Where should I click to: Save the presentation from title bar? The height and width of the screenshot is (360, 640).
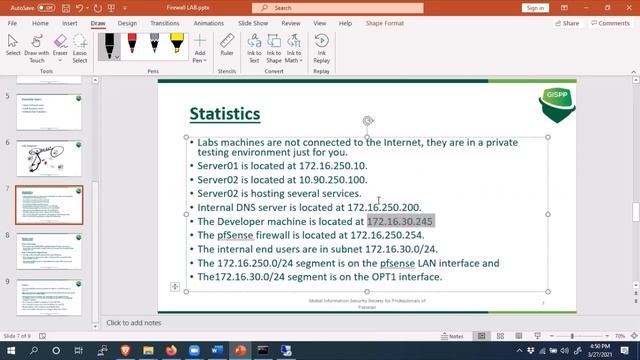point(66,8)
